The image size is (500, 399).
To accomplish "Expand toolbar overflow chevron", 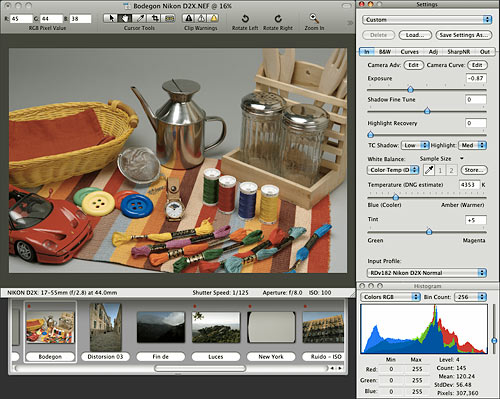I will pyautogui.click(x=350, y=23).
